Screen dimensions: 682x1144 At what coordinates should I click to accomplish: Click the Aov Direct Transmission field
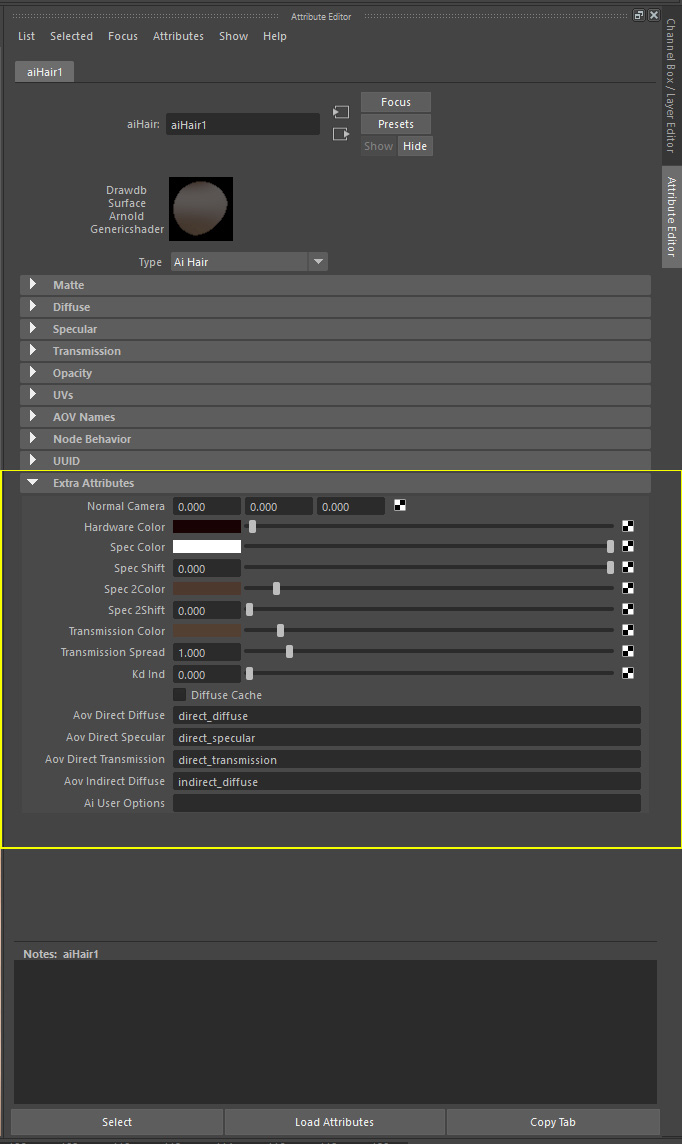click(407, 760)
